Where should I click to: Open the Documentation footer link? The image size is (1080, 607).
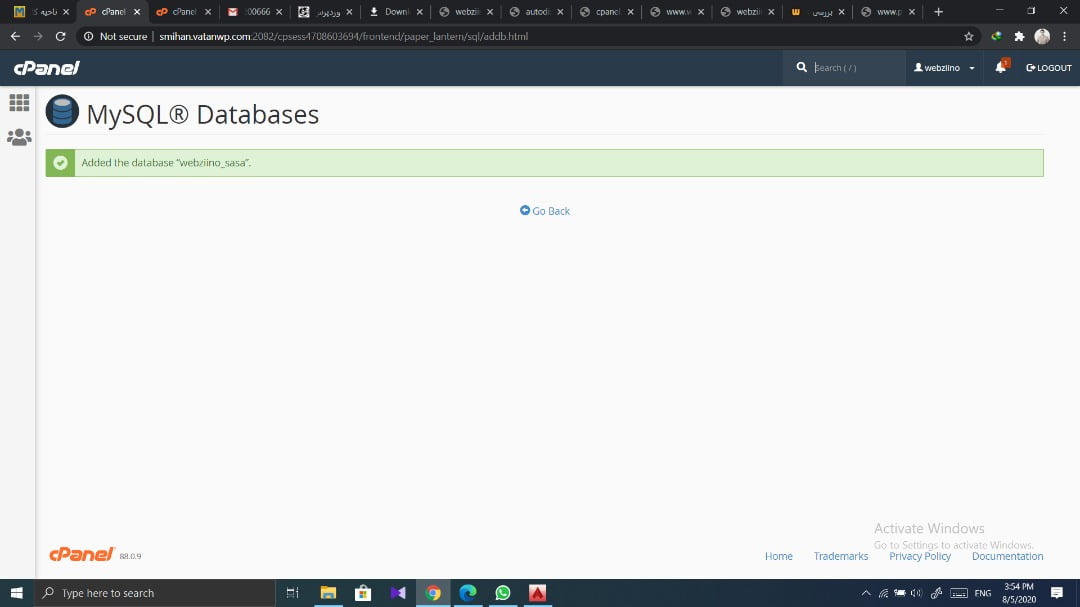coord(1007,556)
